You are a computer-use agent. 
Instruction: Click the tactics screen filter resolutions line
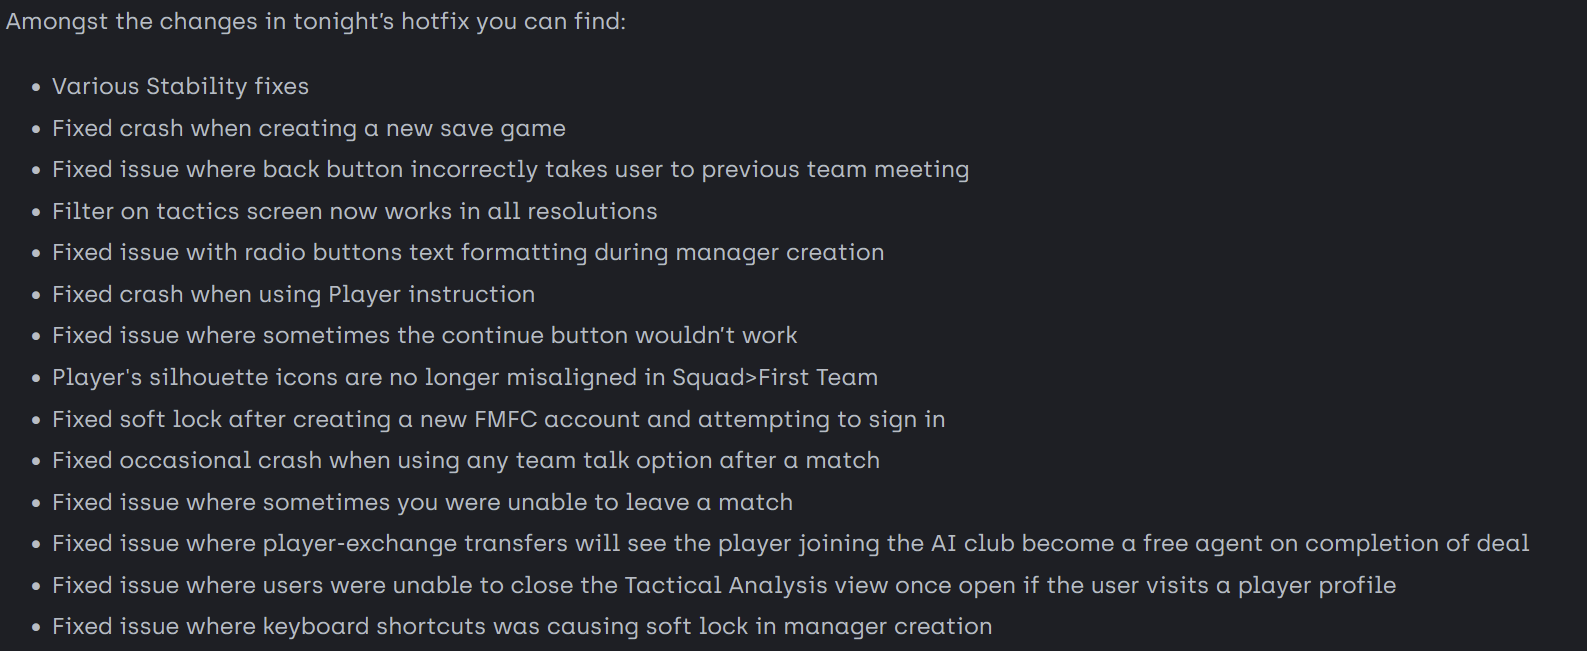pos(354,212)
